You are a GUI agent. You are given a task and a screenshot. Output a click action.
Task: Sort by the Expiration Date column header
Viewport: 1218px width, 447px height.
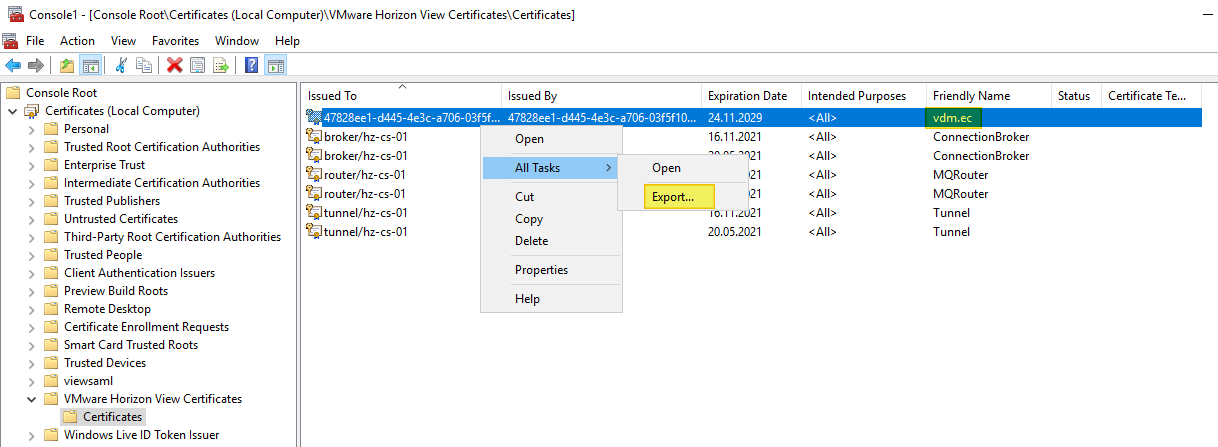pyautogui.click(x=747, y=96)
